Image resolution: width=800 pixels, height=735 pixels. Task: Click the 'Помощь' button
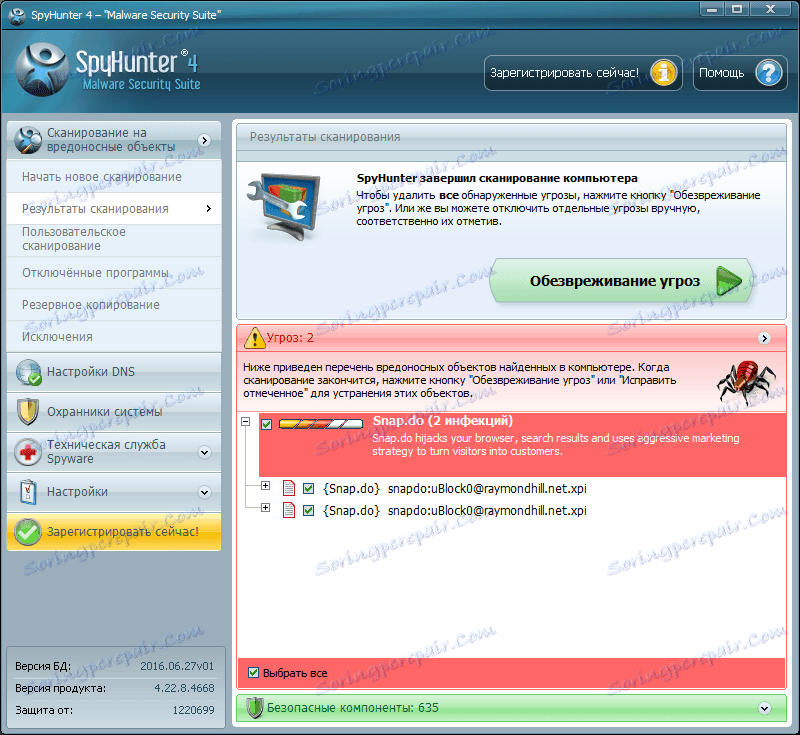740,73
